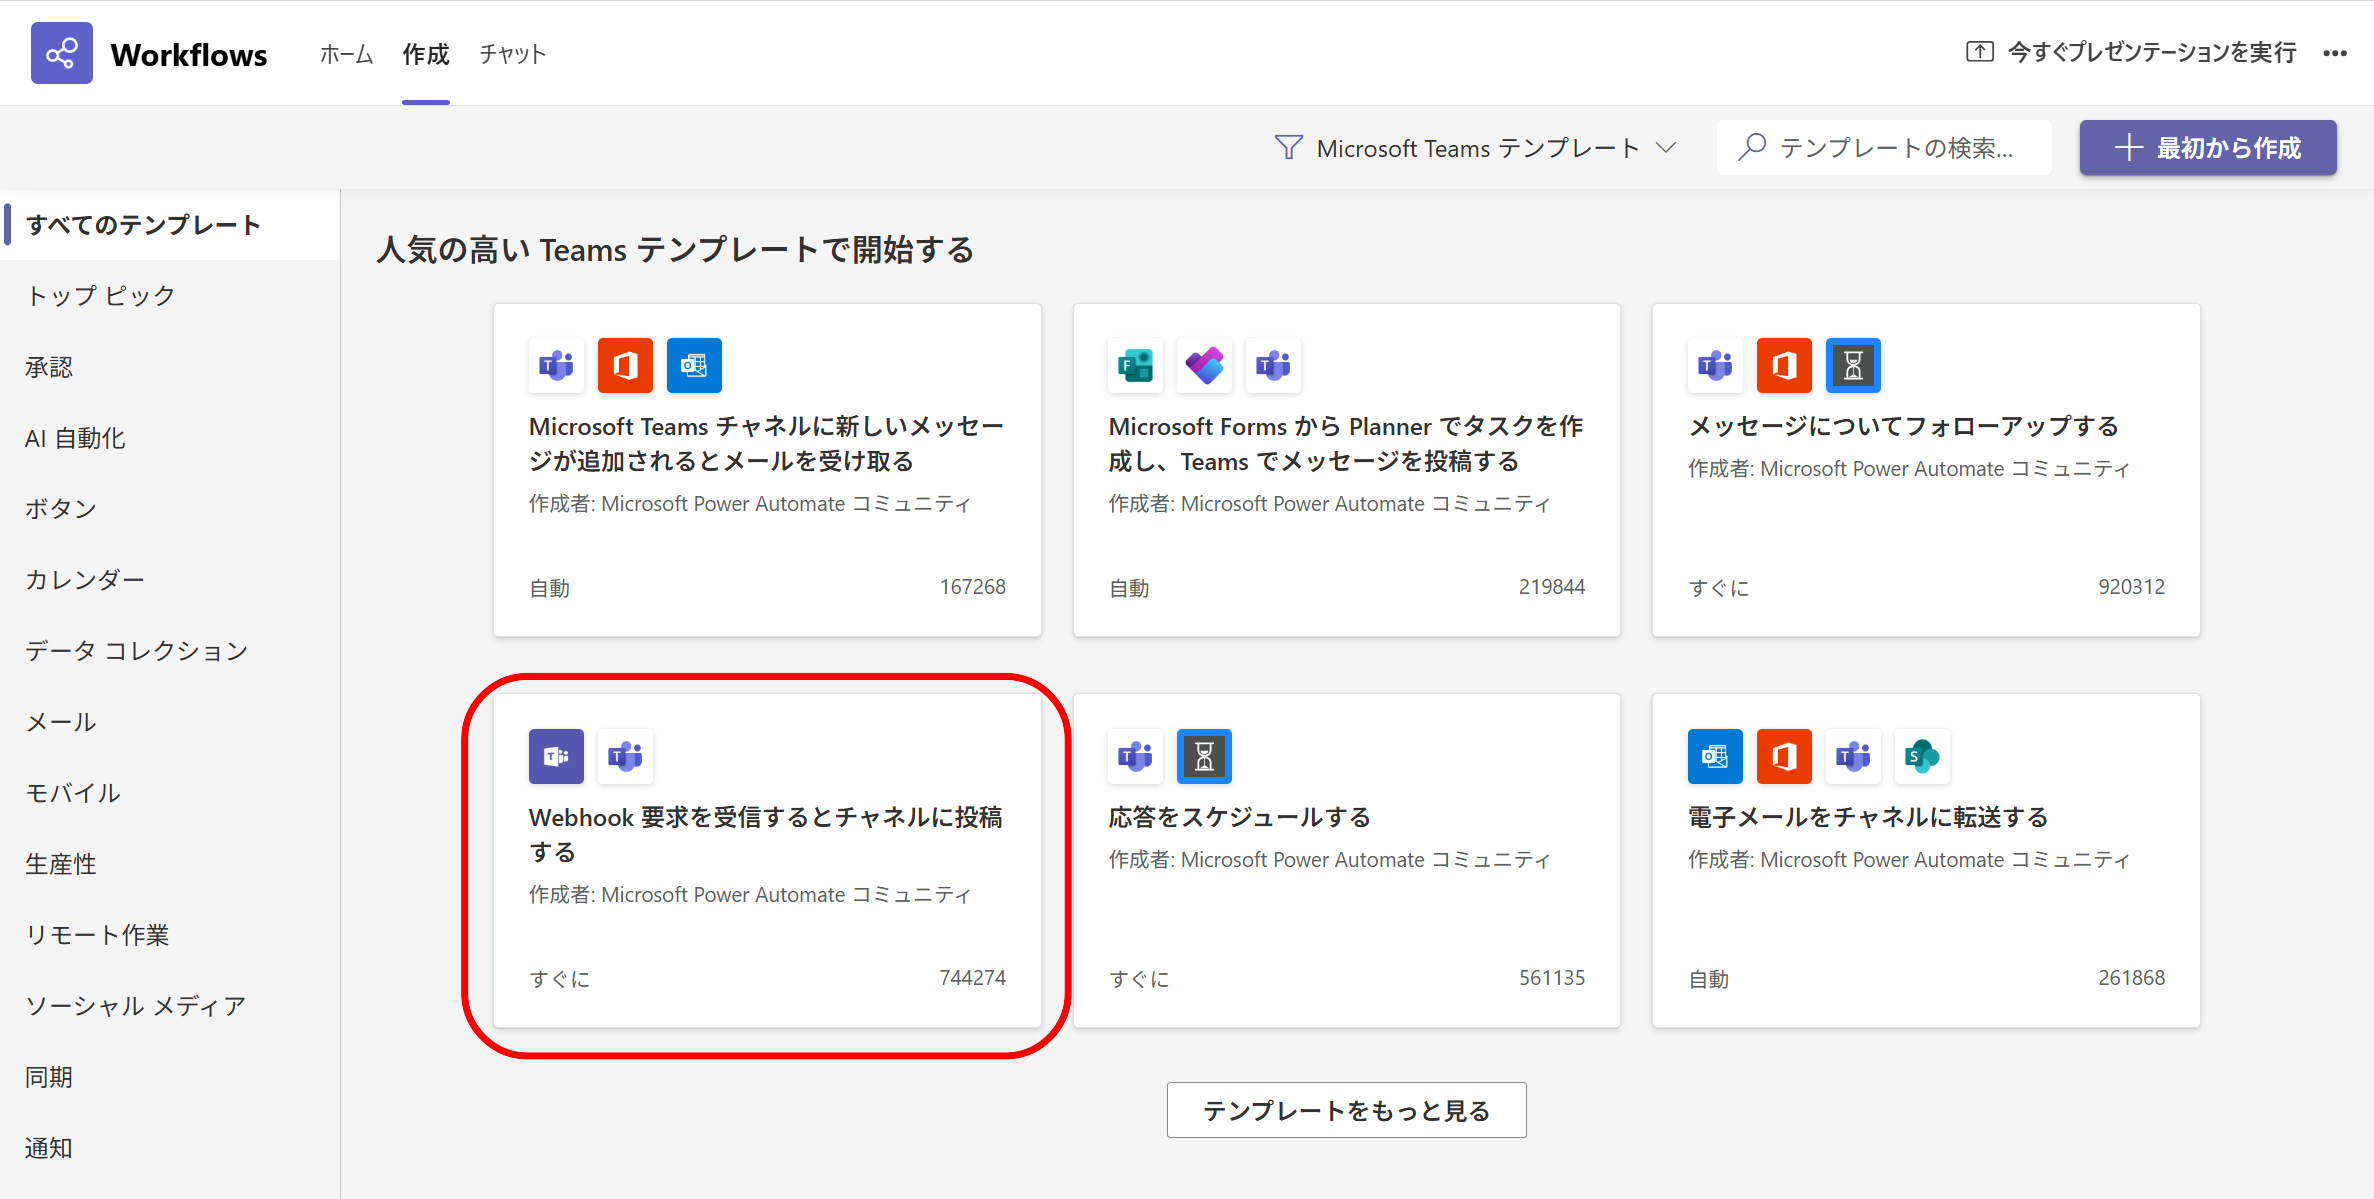Click usage count 261868 on forward email card

click(2131, 978)
